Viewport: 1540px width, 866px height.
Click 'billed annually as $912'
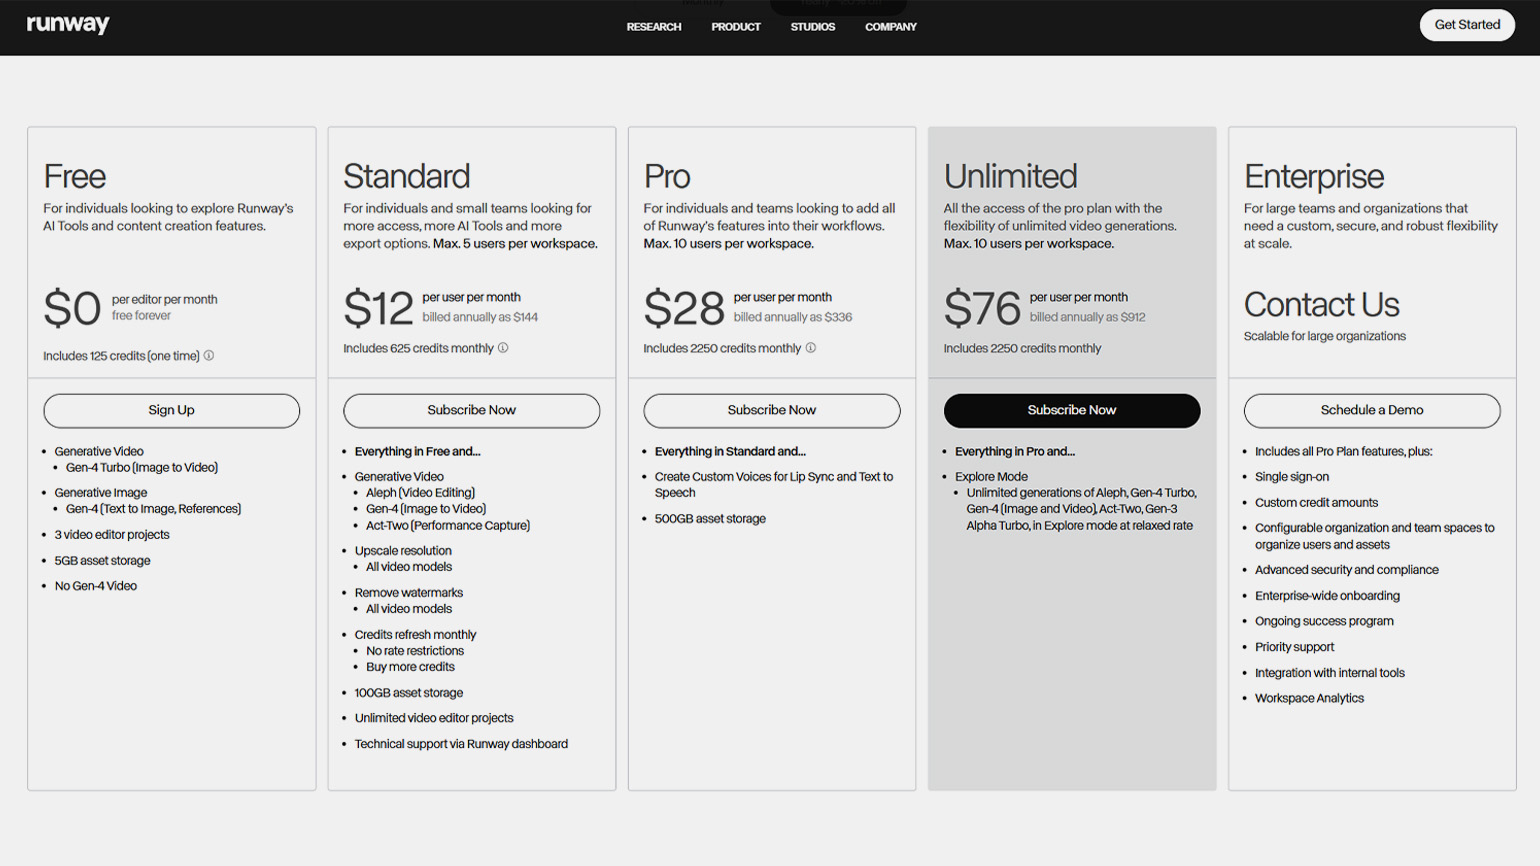[1088, 317]
